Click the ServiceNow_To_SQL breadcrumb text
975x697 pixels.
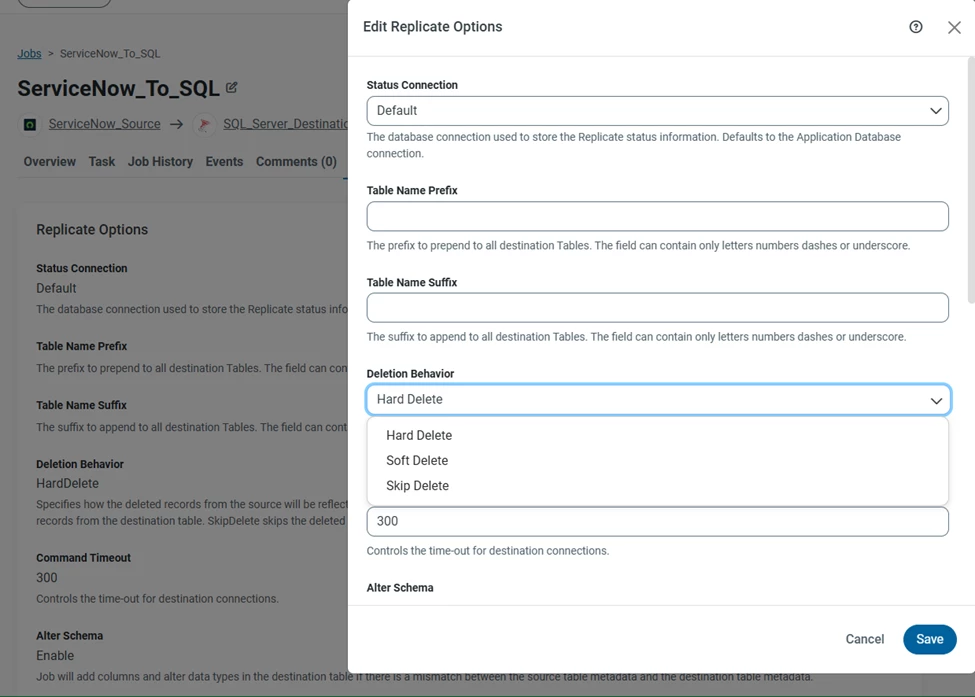[109, 53]
